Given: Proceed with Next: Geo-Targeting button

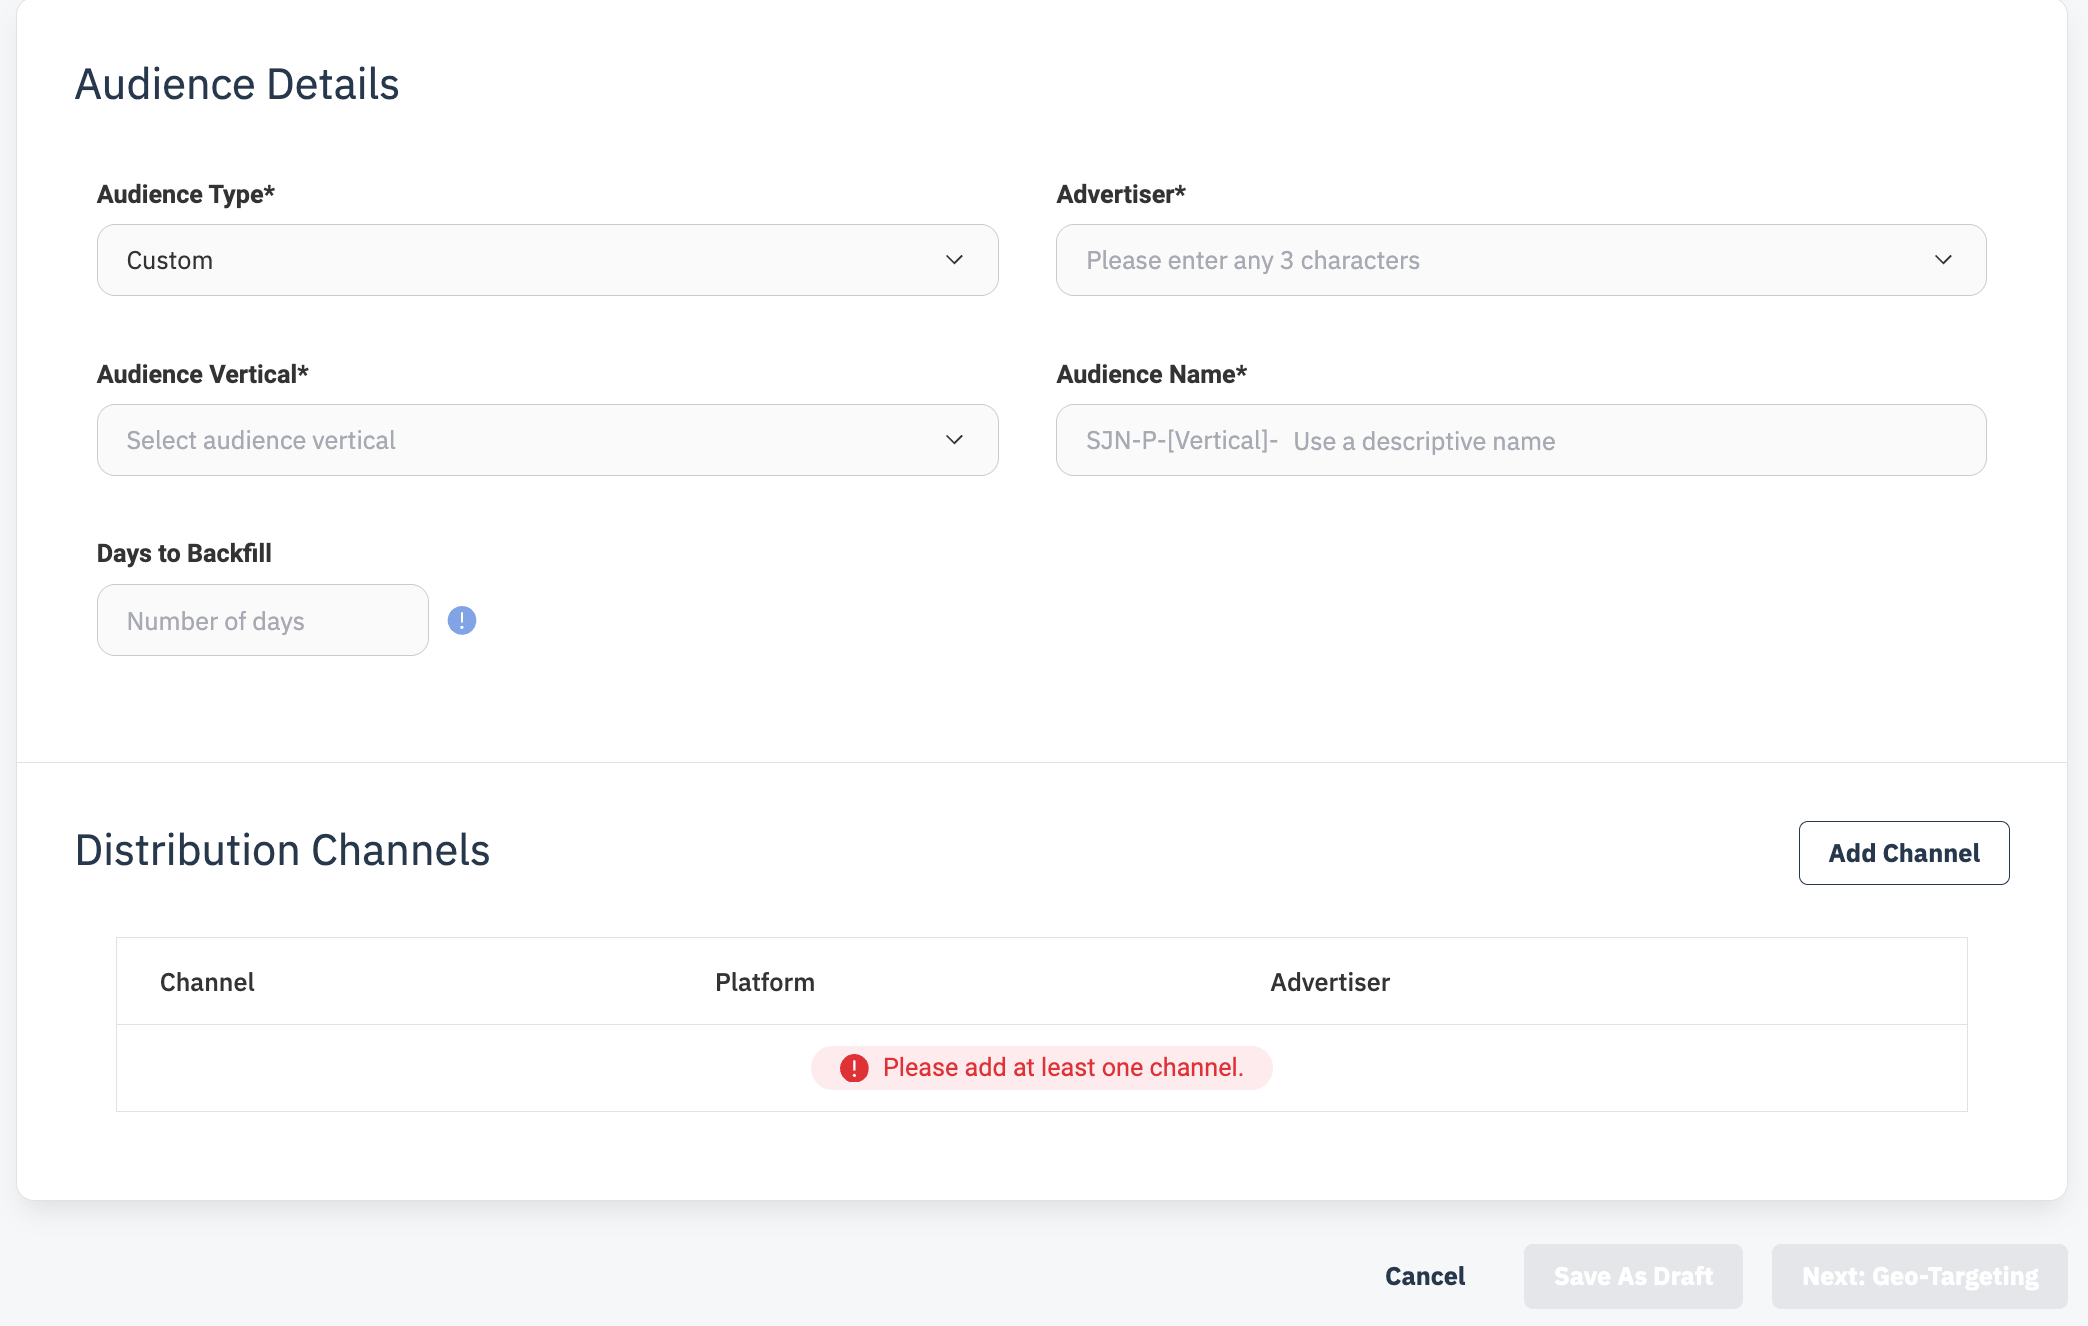Looking at the screenshot, I should coord(1918,1276).
